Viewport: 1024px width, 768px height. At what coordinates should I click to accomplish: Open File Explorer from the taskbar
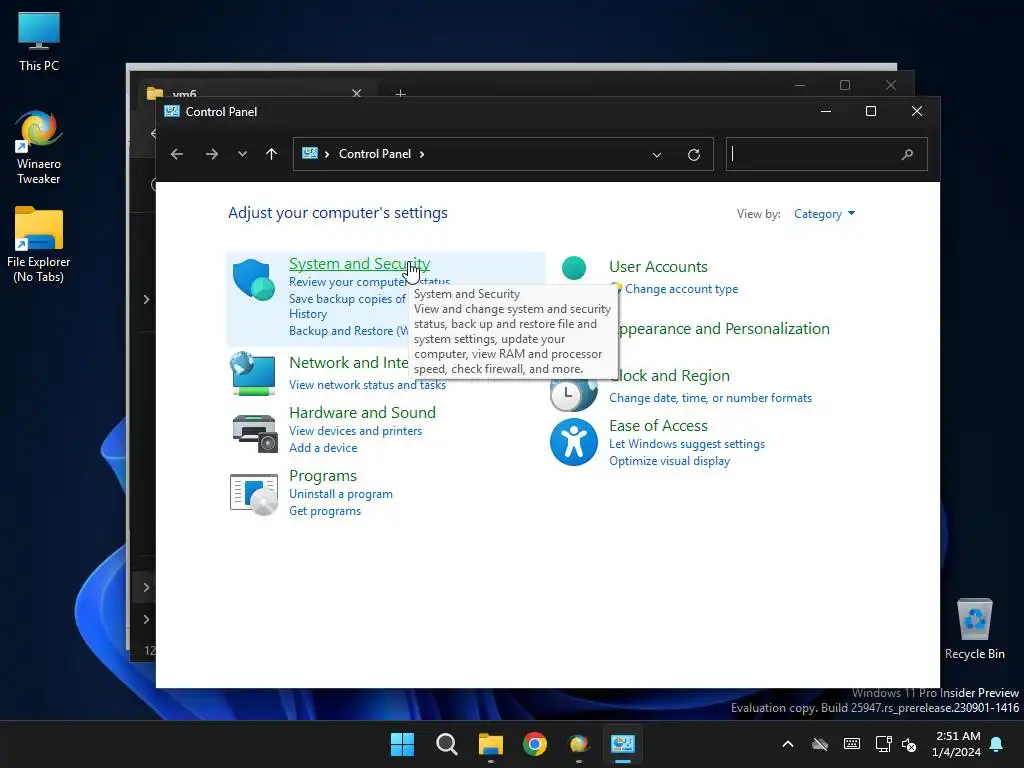490,744
